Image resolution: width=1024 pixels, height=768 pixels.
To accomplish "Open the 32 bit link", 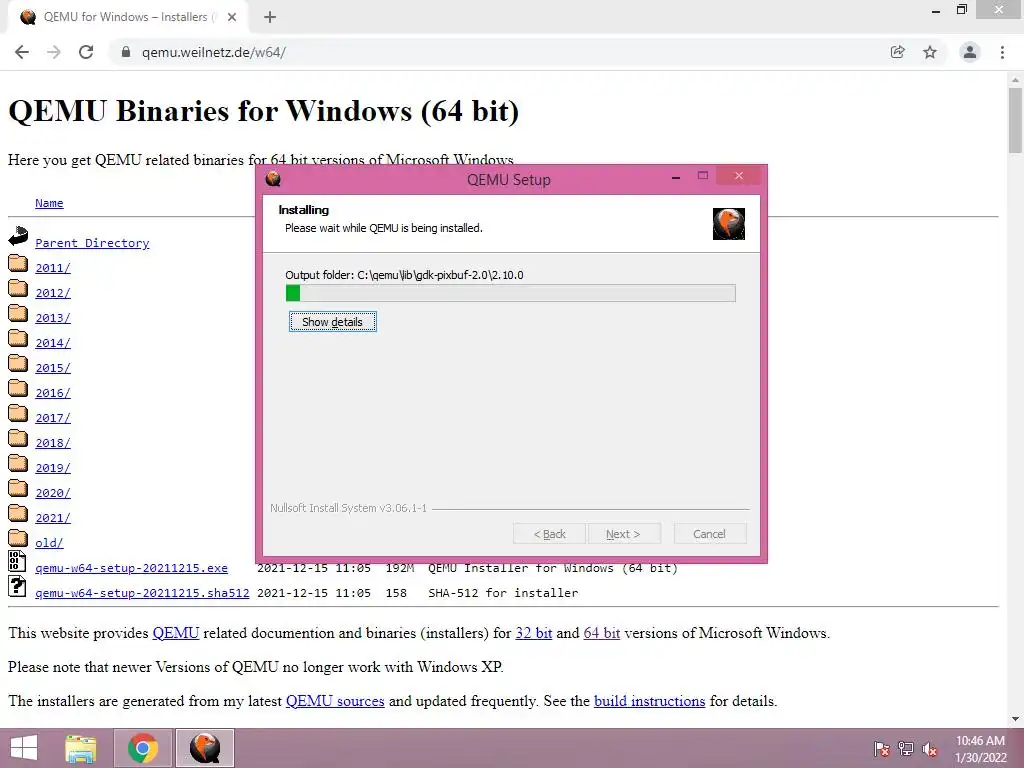I will 534,633.
